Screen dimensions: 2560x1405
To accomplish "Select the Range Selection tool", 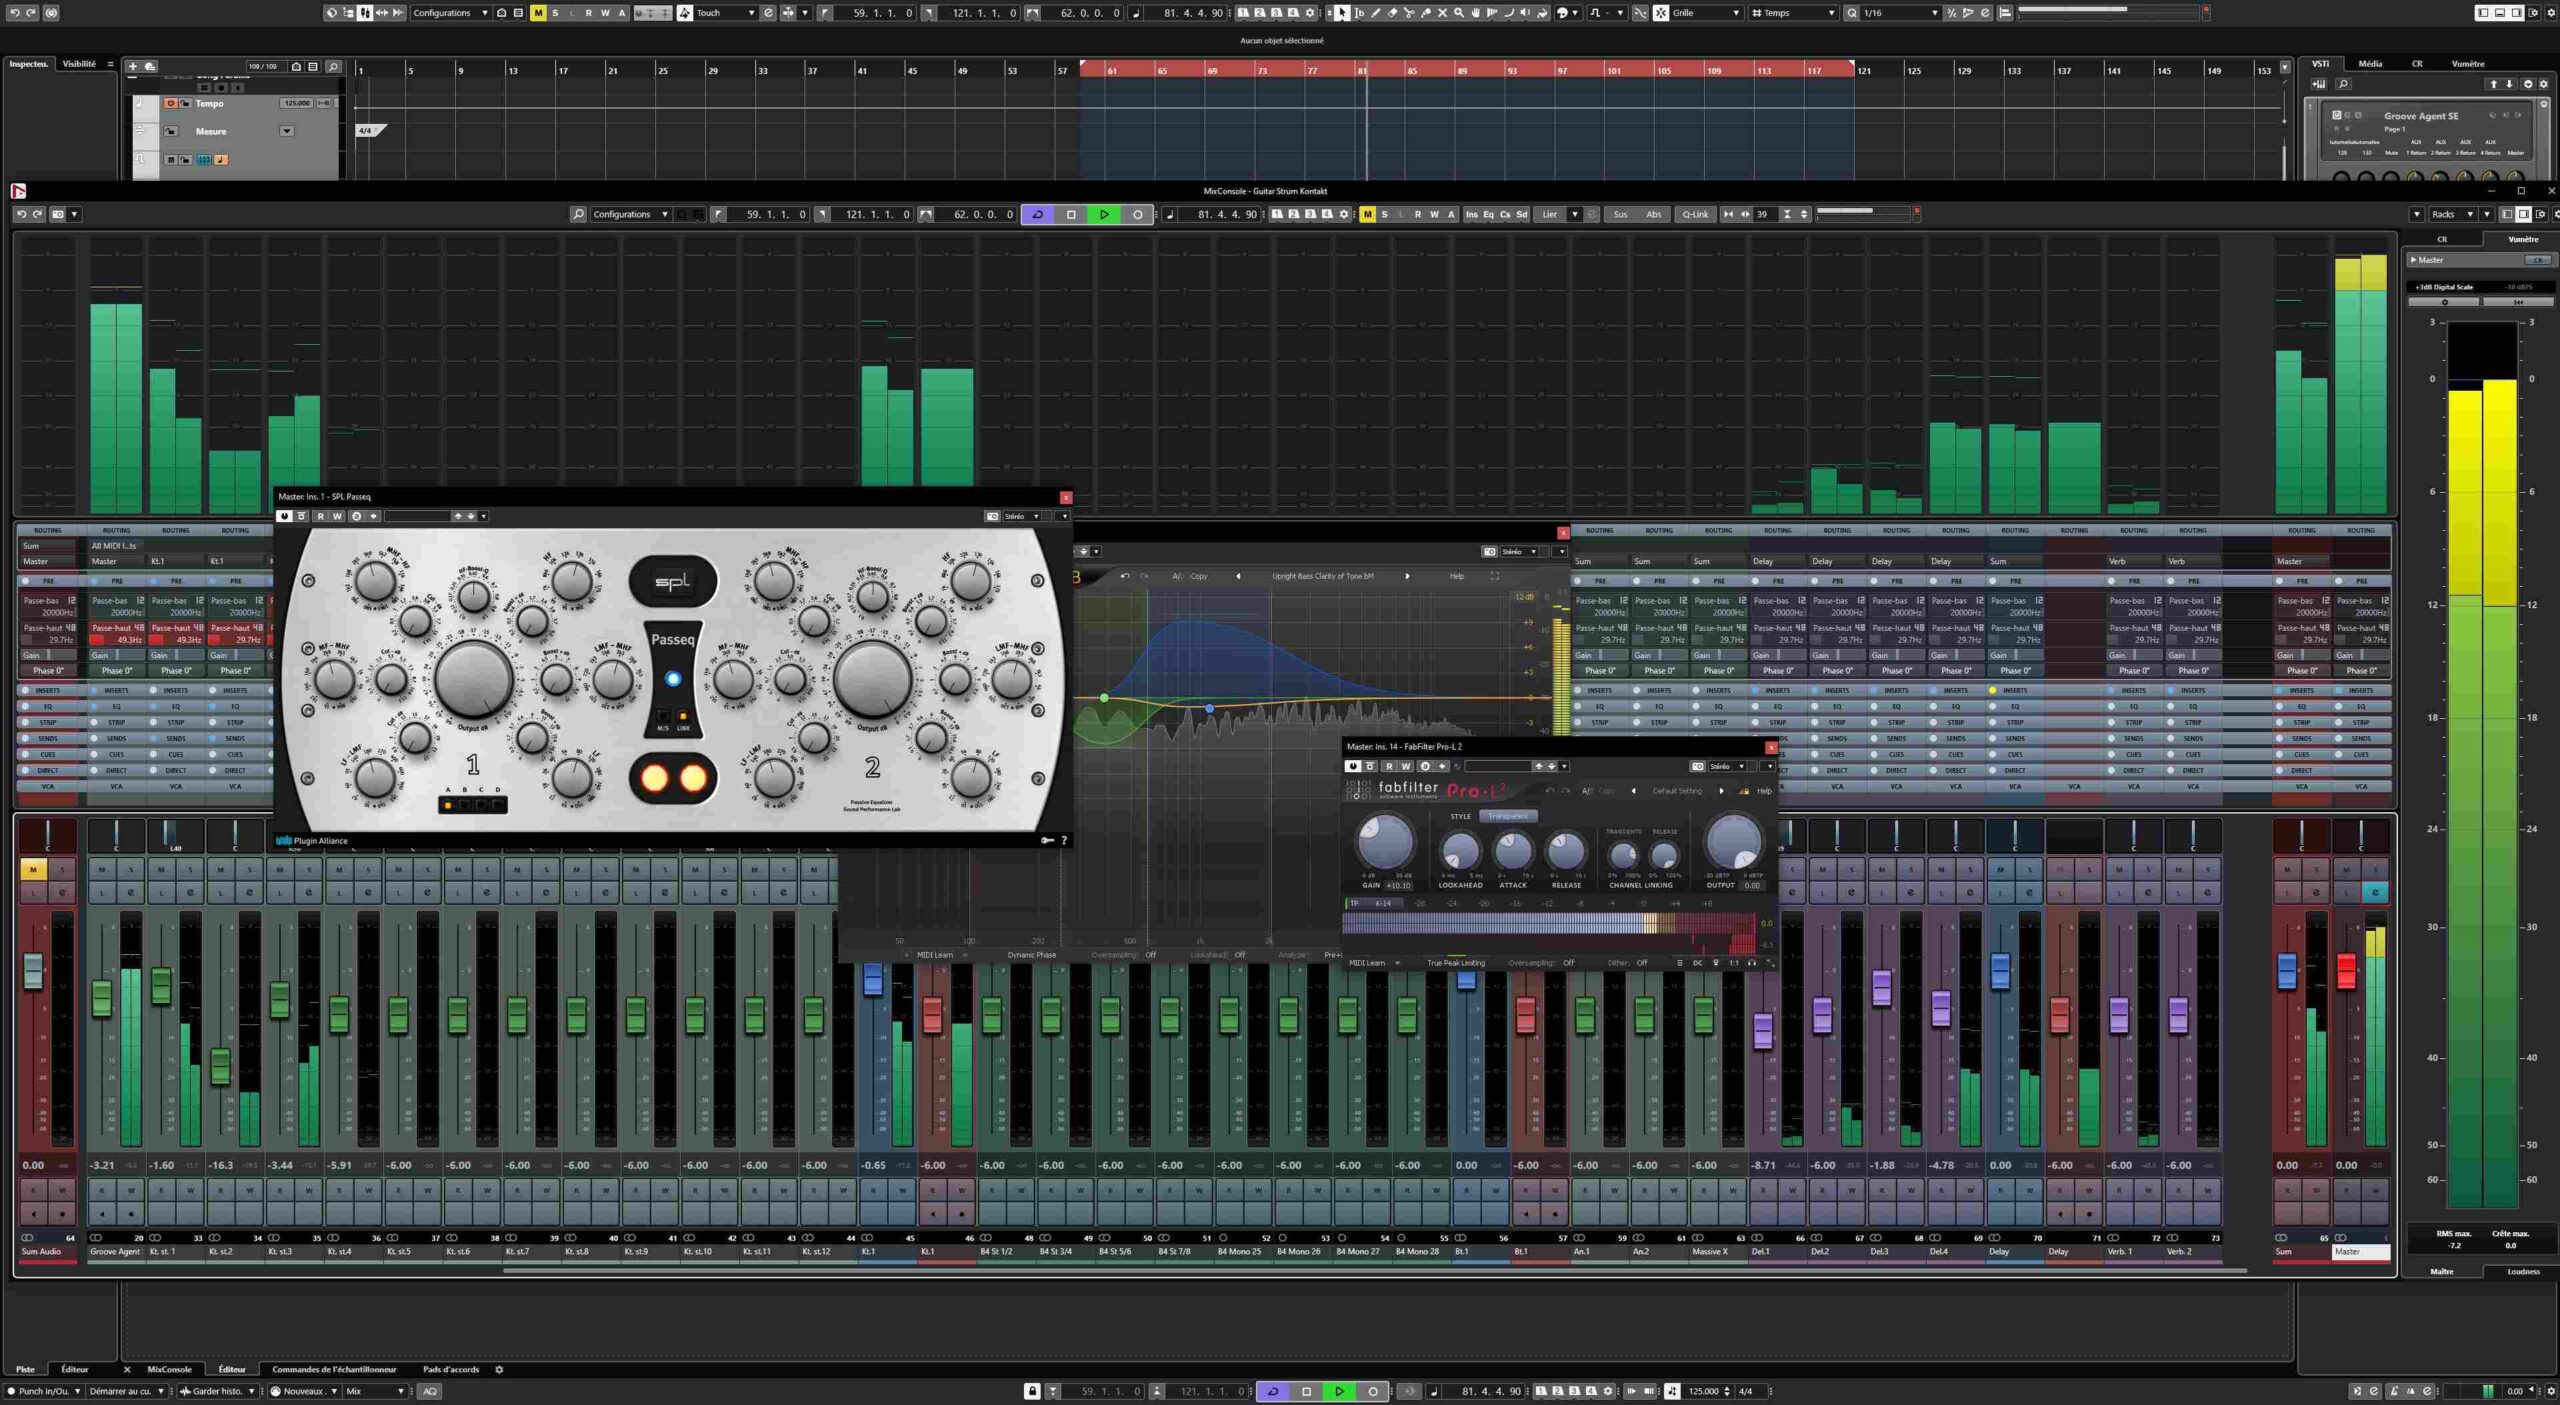I will coord(1359,13).
